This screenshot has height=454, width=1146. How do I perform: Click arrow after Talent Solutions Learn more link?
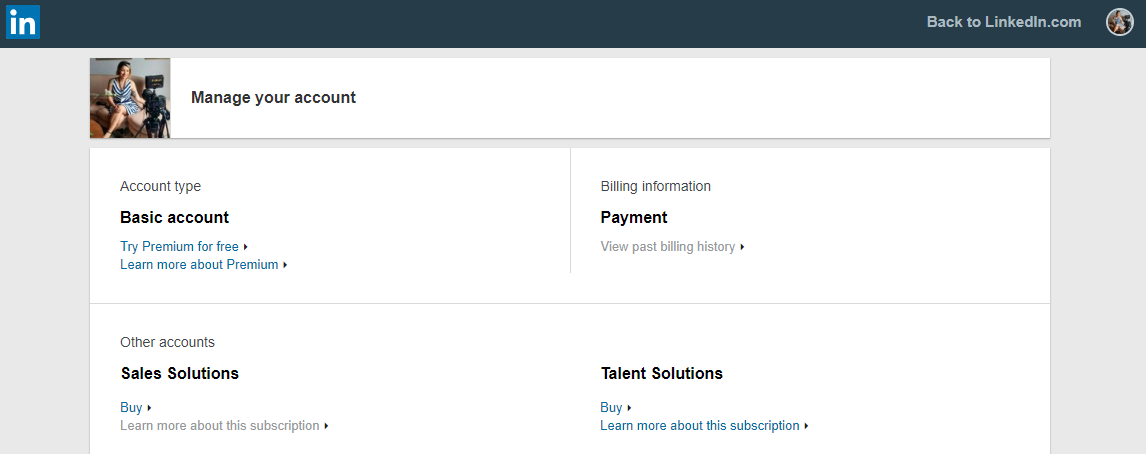point(806,426)
